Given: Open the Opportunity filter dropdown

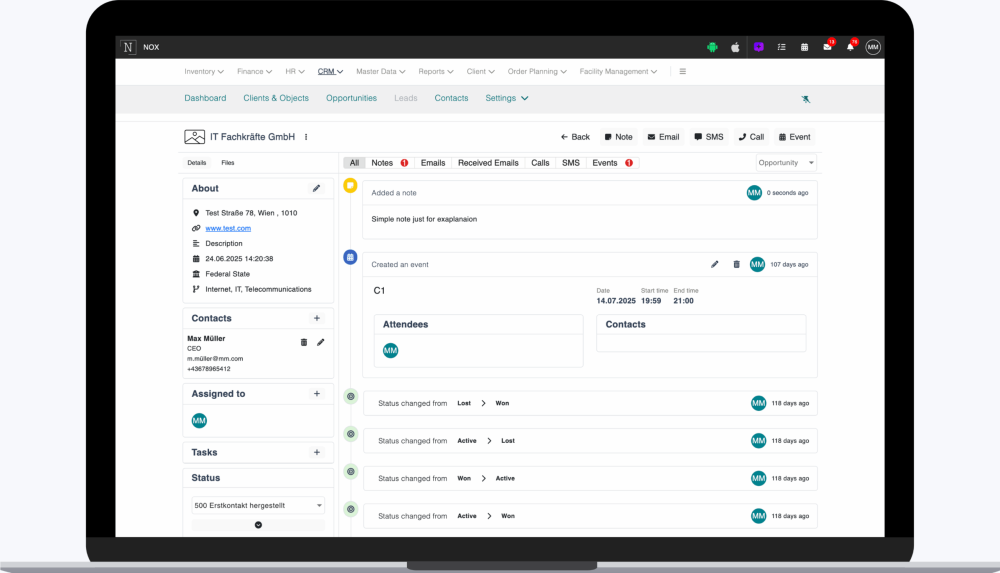Looking at the screenshot, I should [x=786, y=163].
